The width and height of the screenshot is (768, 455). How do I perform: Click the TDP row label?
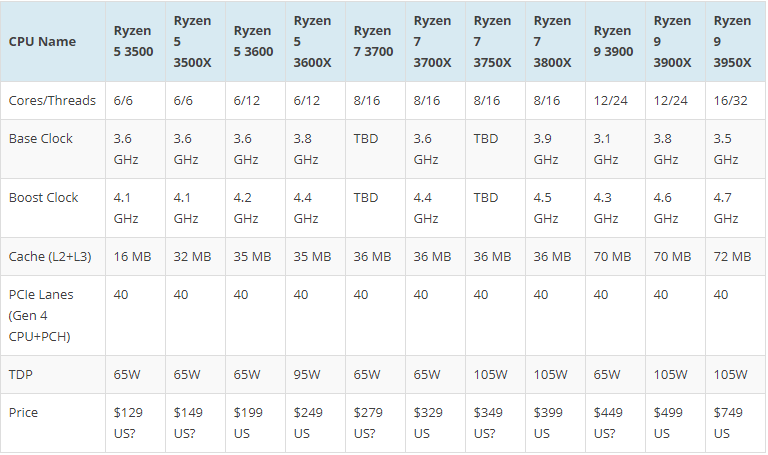[x=53, y=375]
